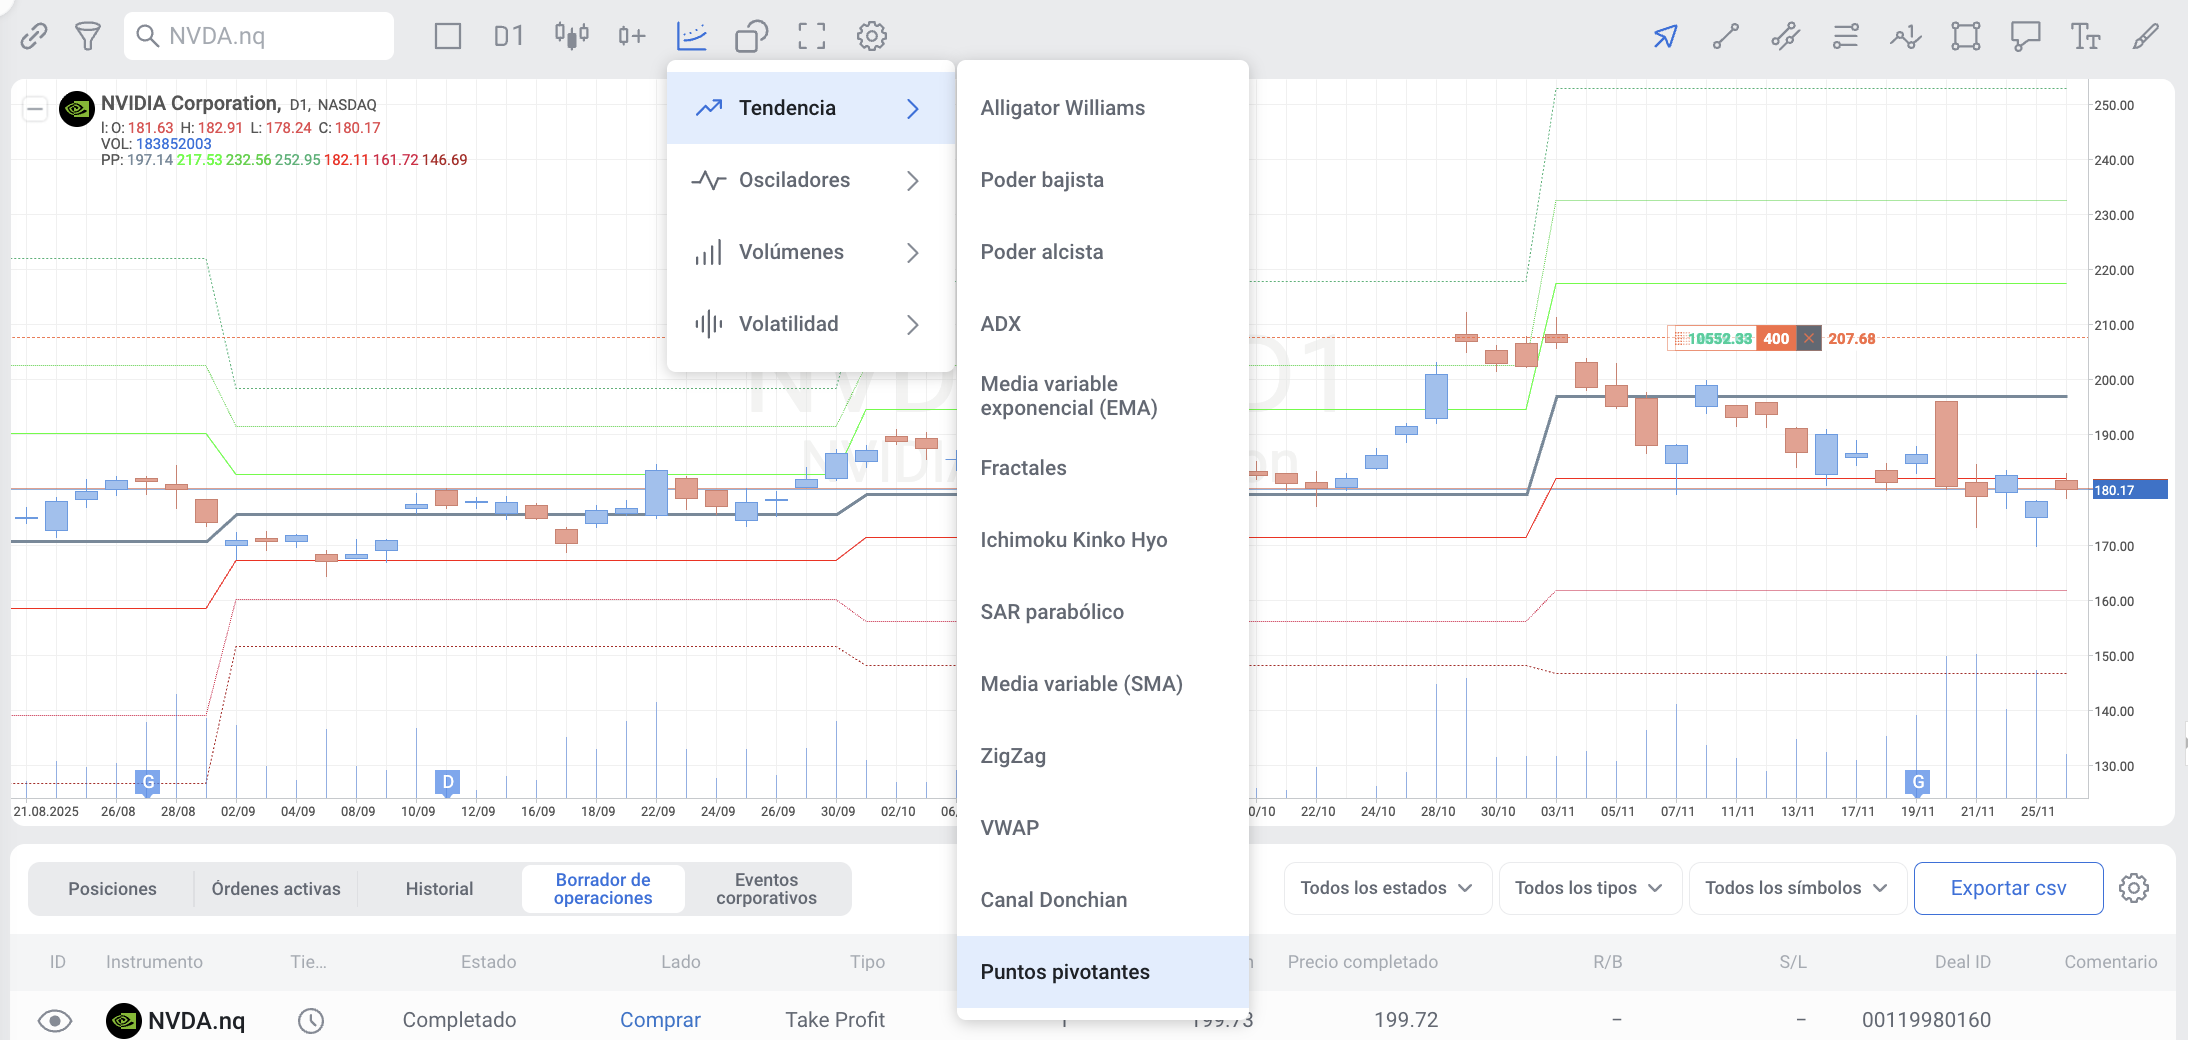Switch to the Historial tab

click(x=439, y=889)
